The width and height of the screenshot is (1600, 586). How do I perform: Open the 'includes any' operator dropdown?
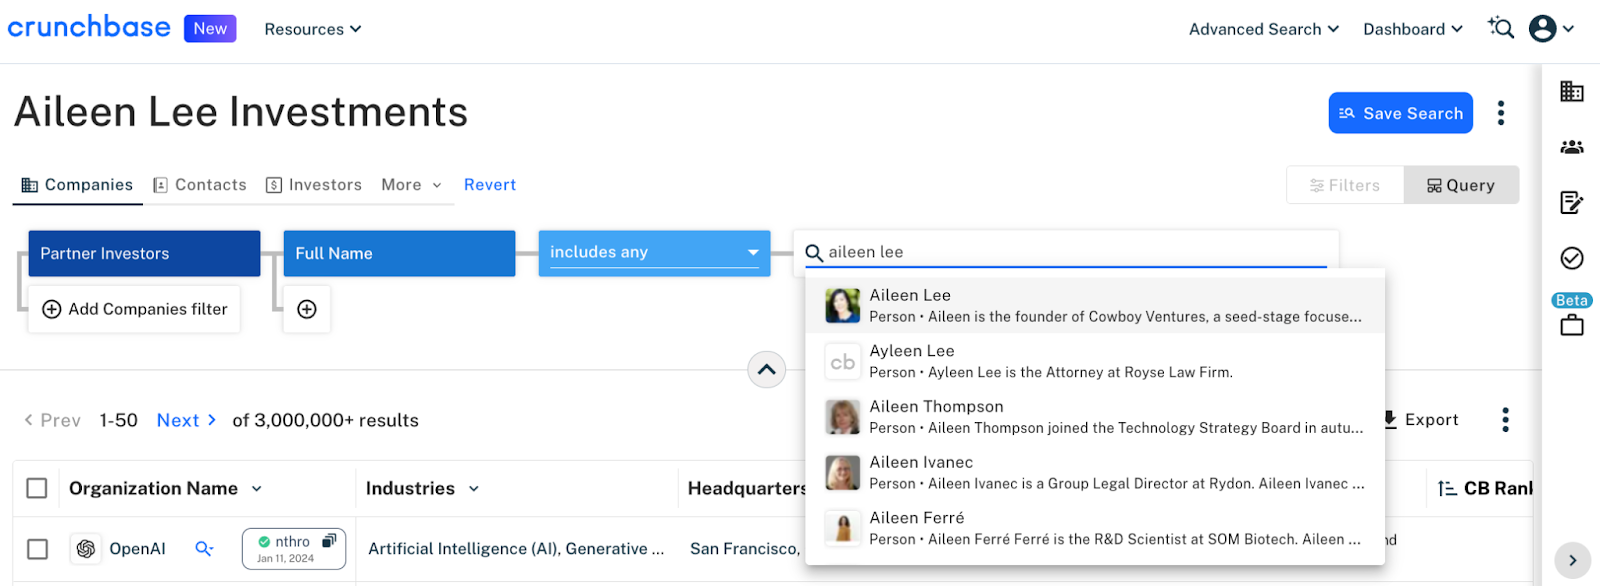click(x=654, y=253)
